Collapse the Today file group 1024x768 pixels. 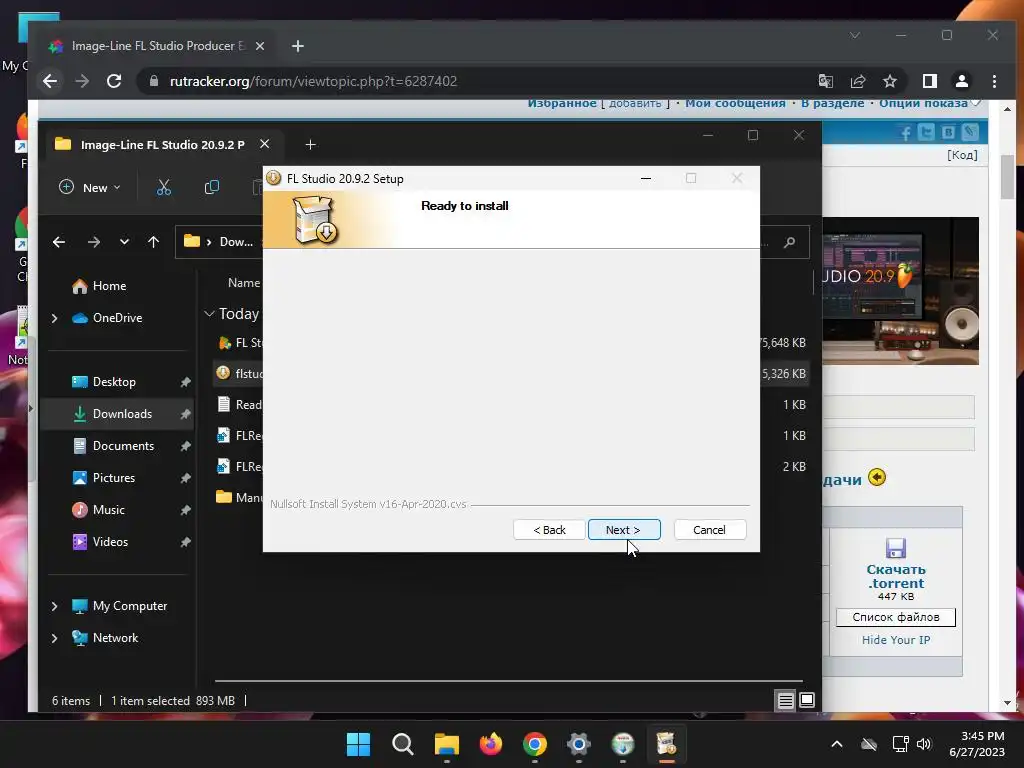click(210, 314)
